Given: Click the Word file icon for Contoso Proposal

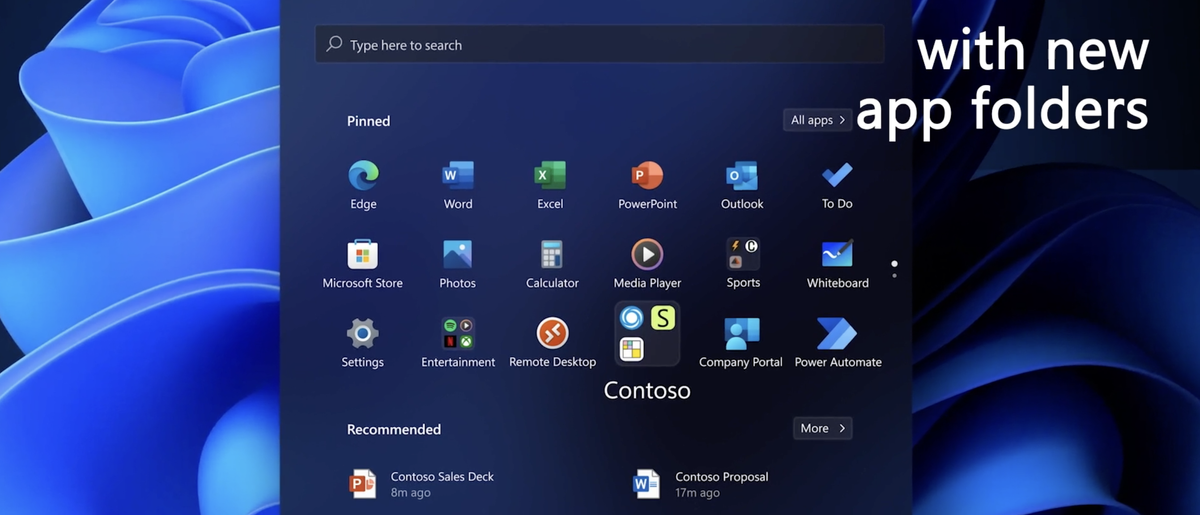Looking at the screenshot, I should (x=647, y=484).
